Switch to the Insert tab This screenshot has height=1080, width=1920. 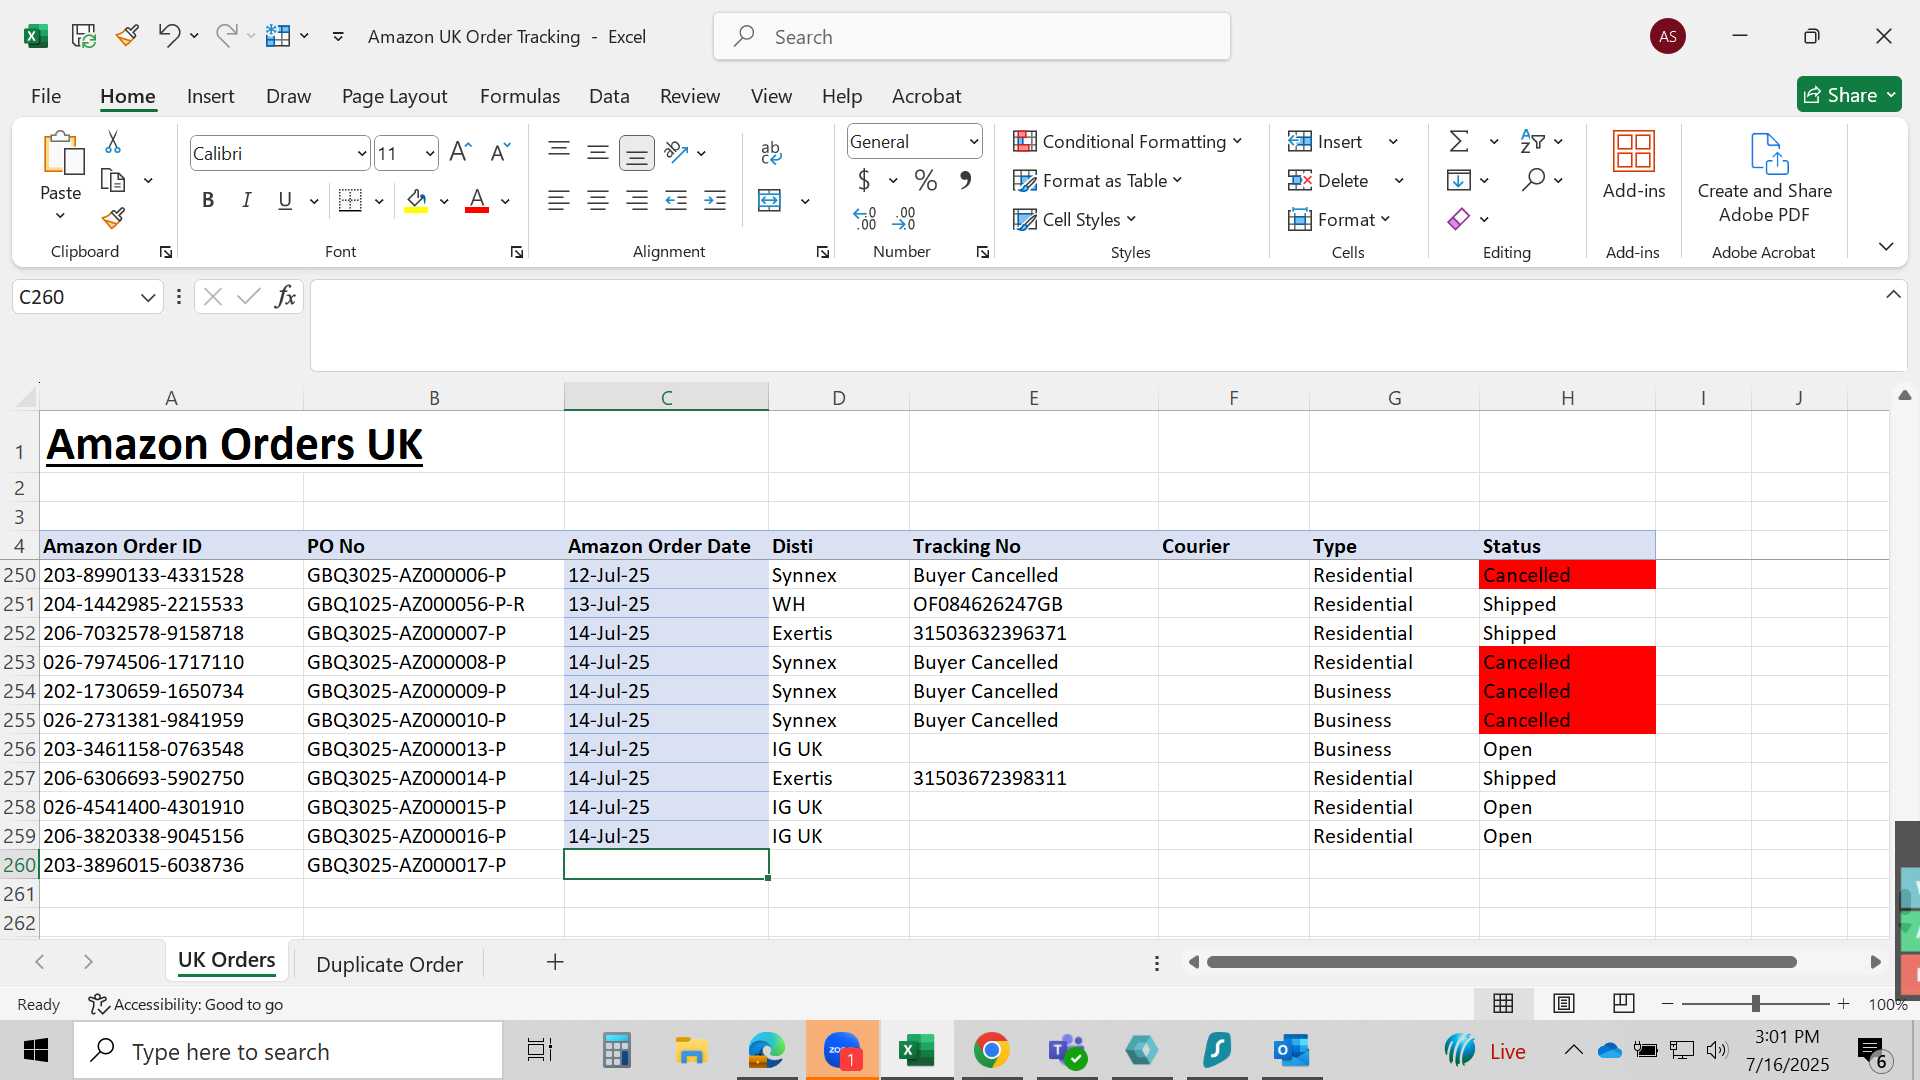[x=210, y=96]
